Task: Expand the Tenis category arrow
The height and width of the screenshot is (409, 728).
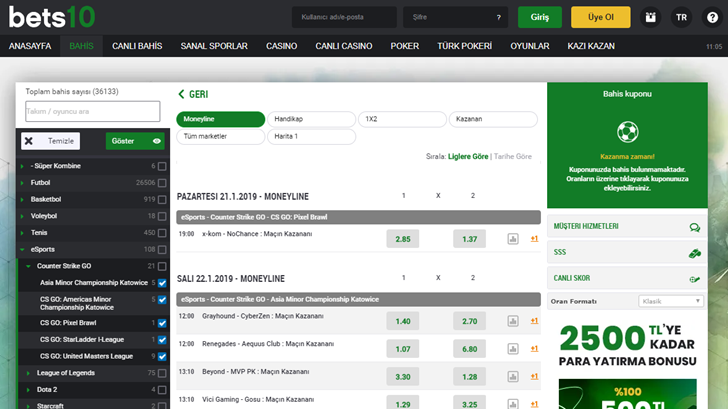Action: (x=22, y=233)
